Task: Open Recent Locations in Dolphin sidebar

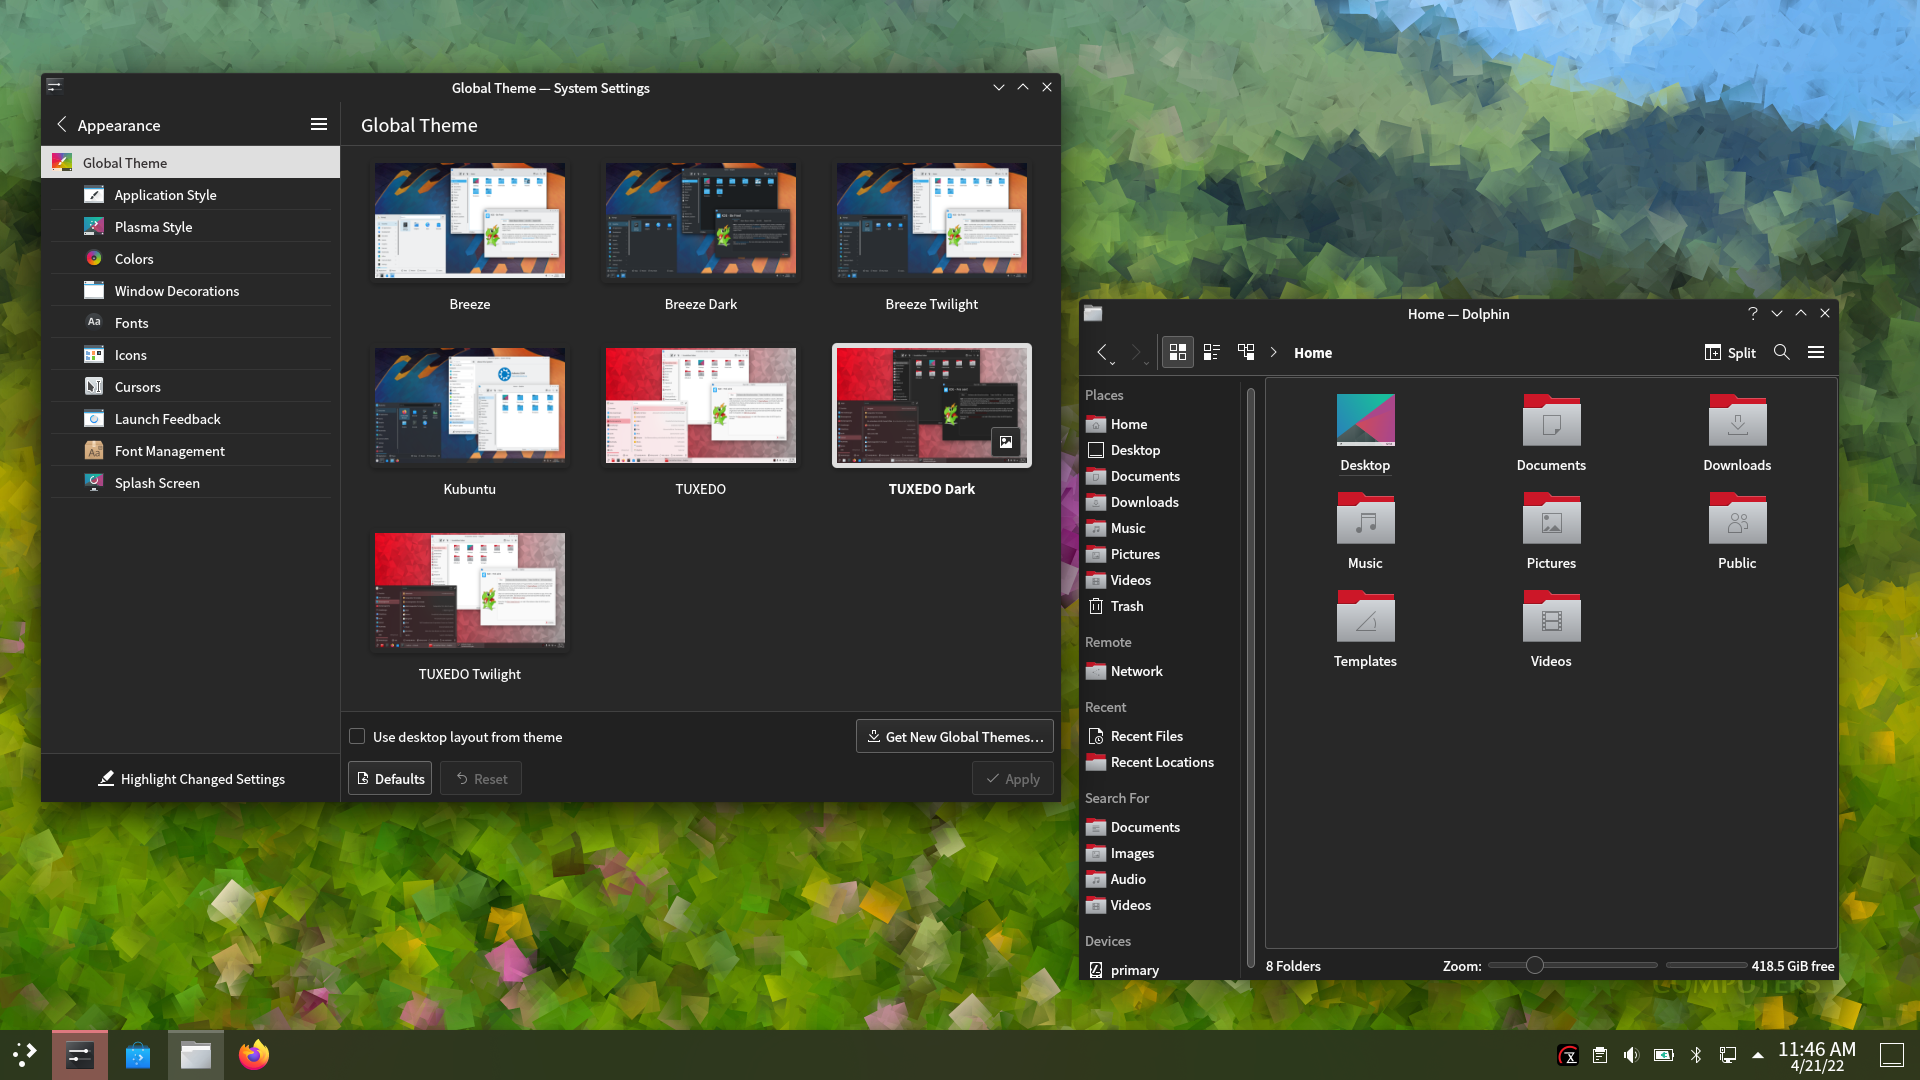Action: (x=1162, y=762)
